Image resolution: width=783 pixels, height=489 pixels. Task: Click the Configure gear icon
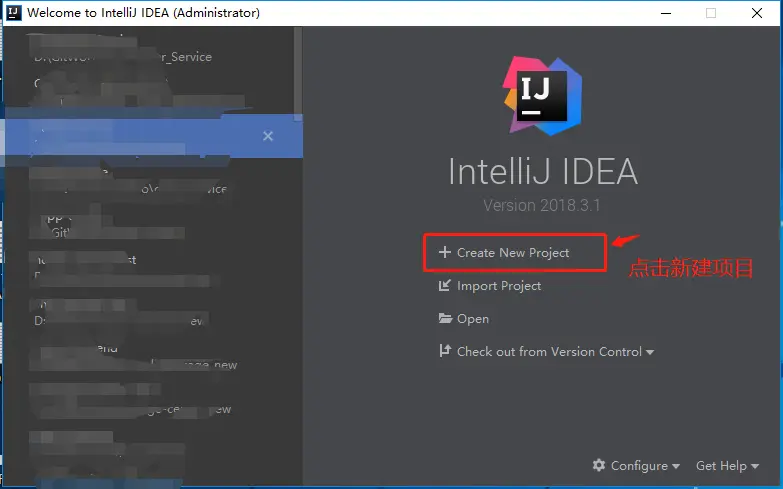599,465
